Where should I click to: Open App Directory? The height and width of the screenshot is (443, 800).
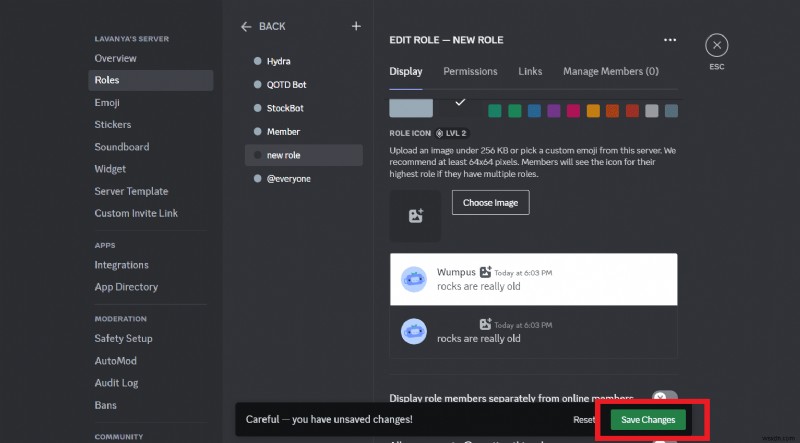[151, 287]
